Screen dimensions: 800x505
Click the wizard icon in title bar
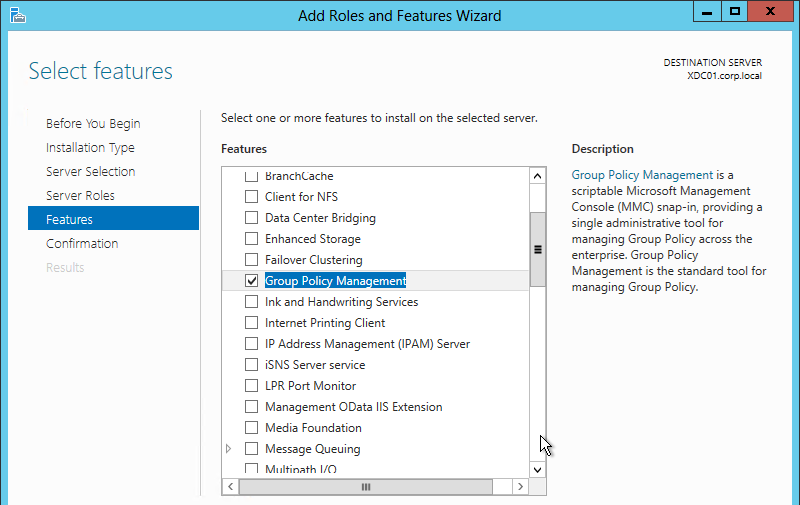(x=17, y=15)
